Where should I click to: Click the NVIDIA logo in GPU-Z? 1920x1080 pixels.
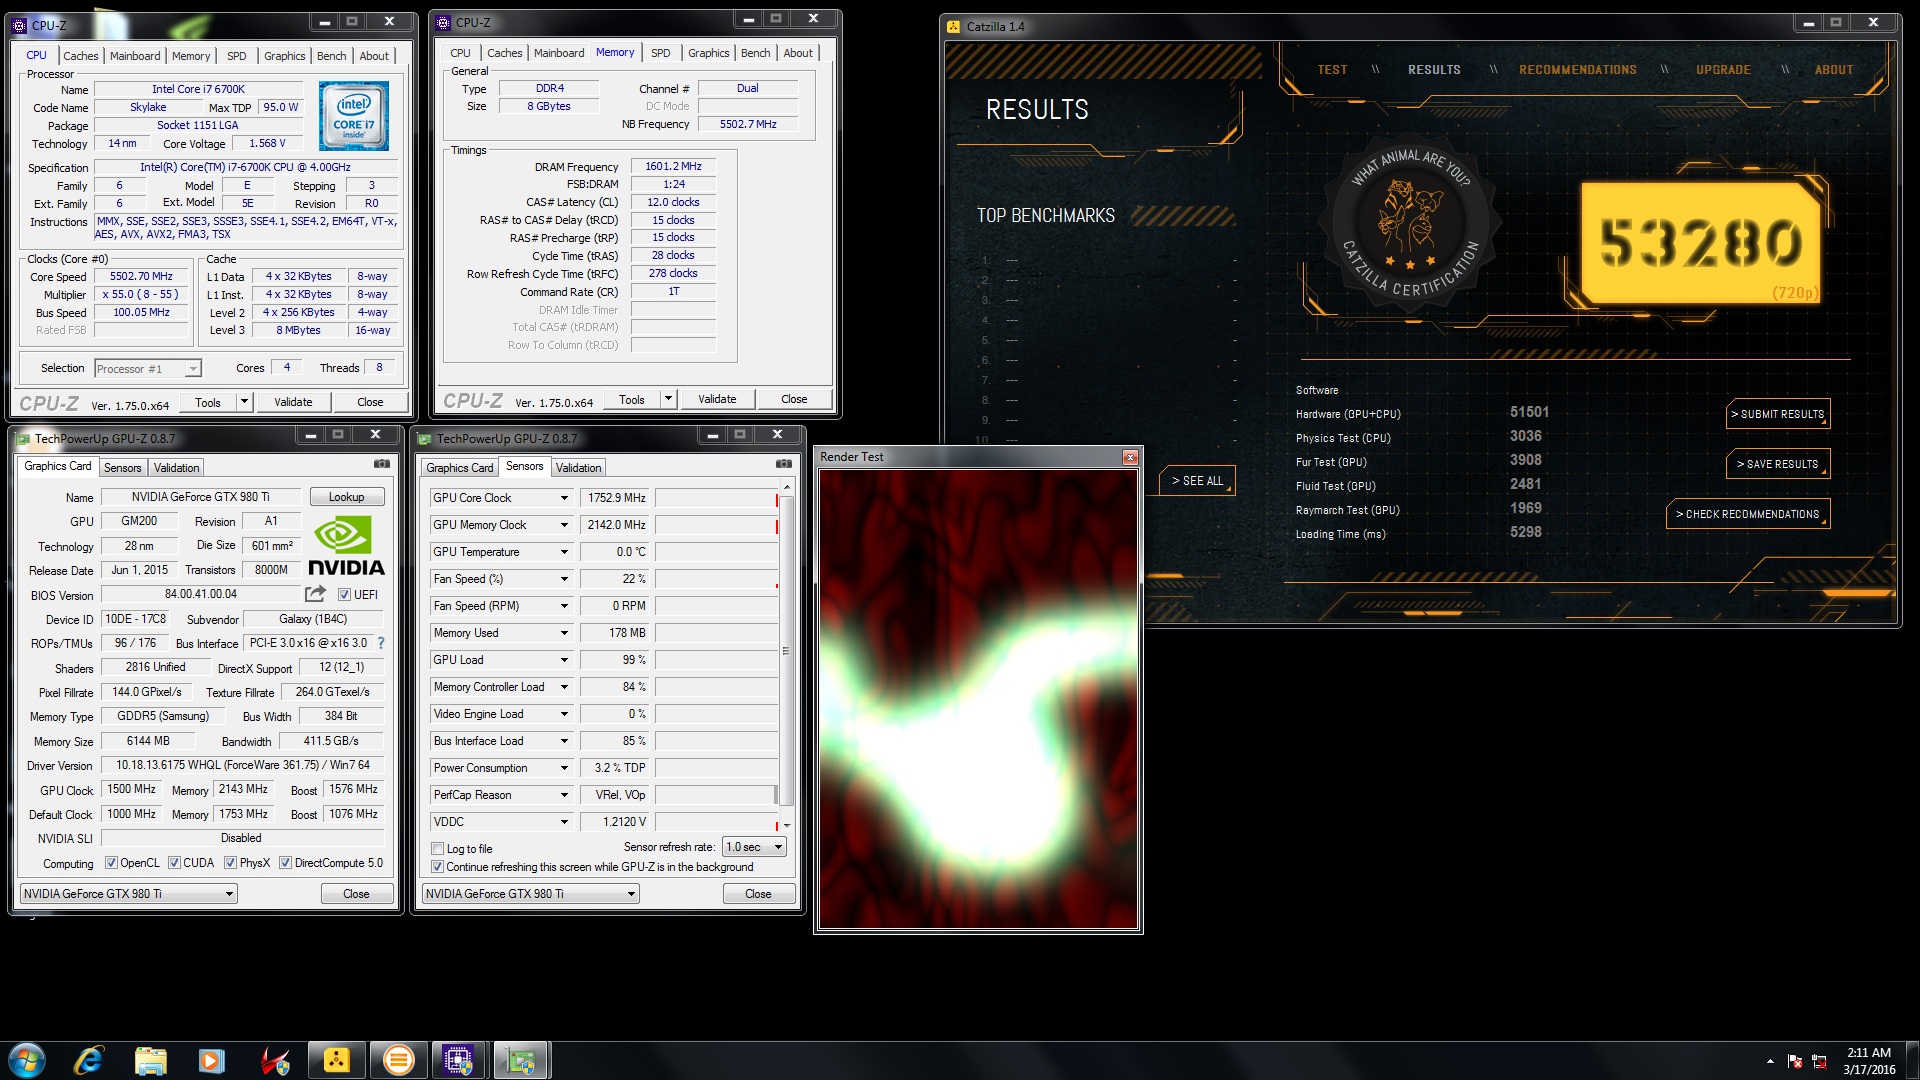[x=346, y=546]
